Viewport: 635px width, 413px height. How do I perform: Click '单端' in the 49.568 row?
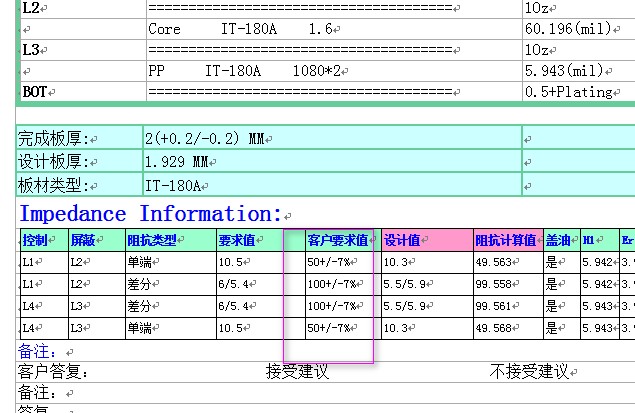(x=140, y=328)
